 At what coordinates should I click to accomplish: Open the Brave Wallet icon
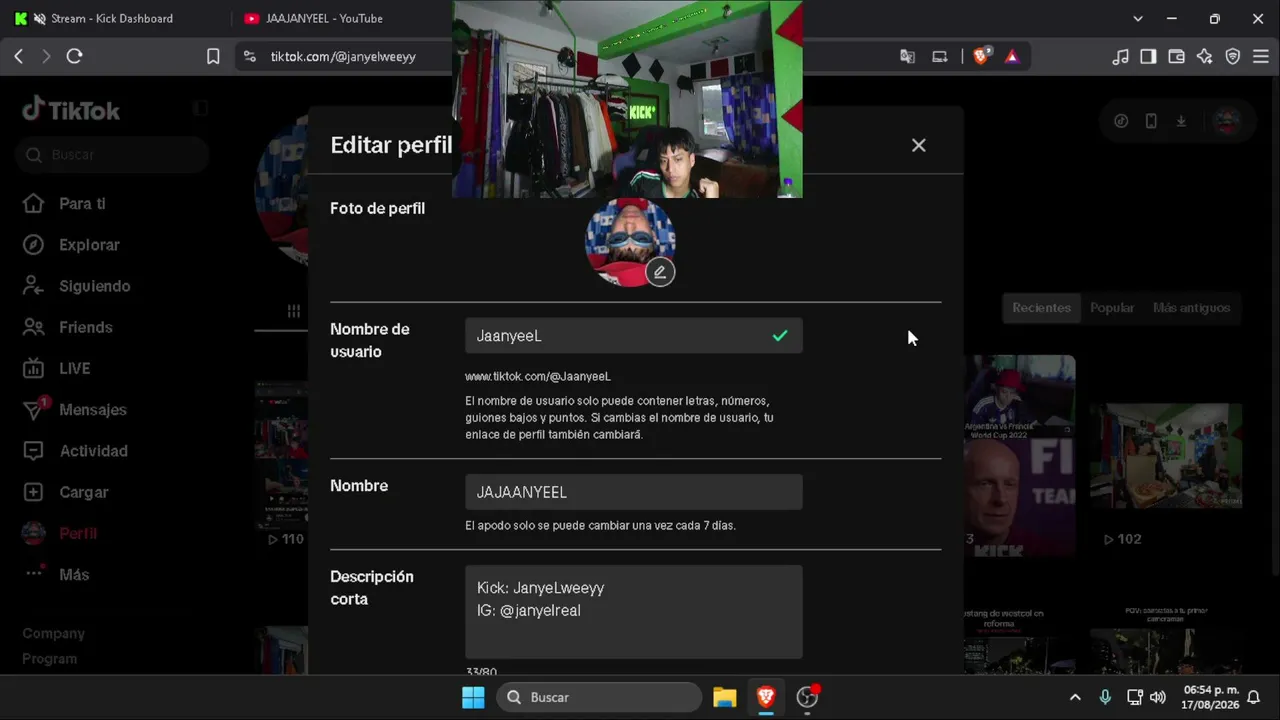tap(1176, 57)
